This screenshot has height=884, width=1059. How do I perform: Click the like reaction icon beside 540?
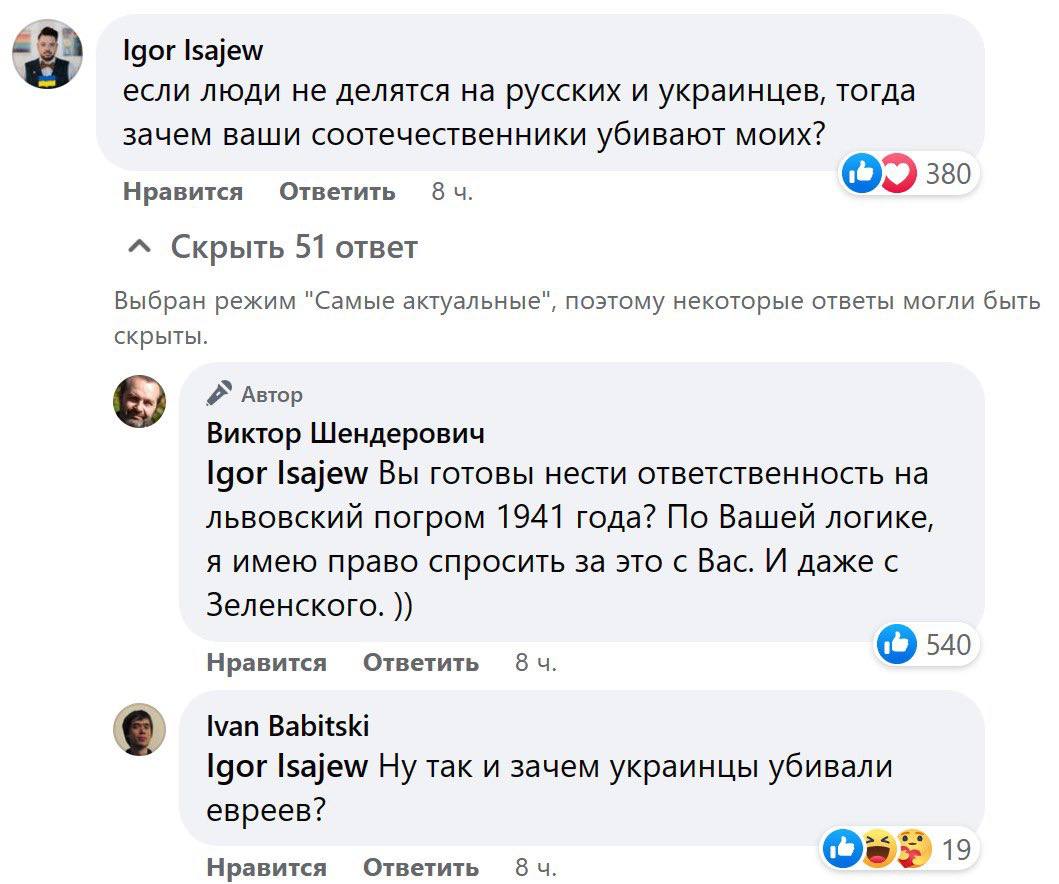(896, 645)
